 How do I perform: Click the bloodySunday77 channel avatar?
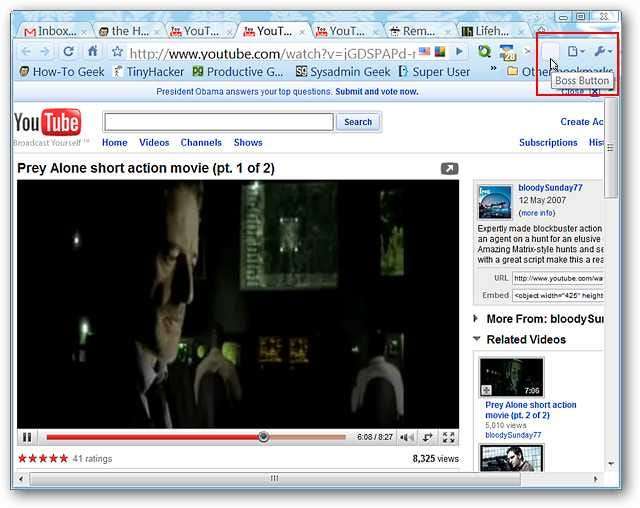click(495, 202)
